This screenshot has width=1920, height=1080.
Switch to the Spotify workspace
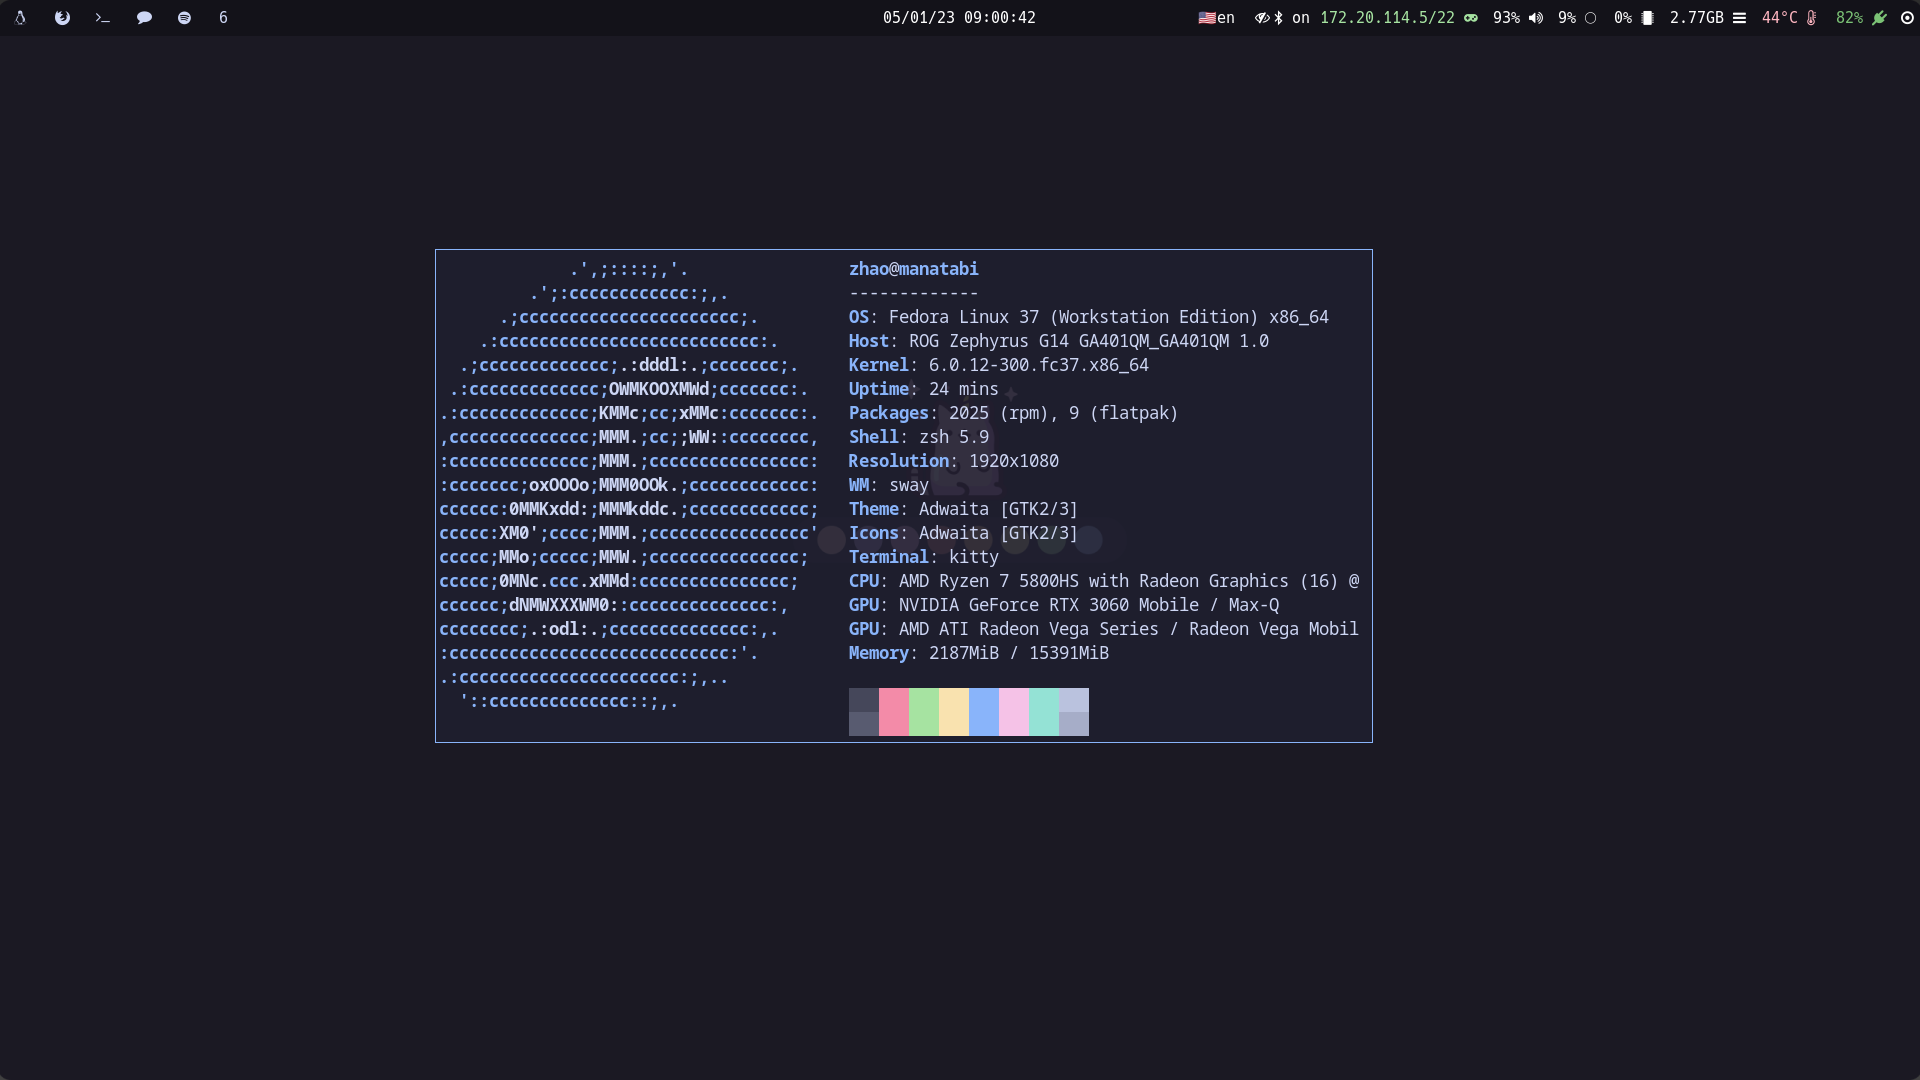(184, 18)
